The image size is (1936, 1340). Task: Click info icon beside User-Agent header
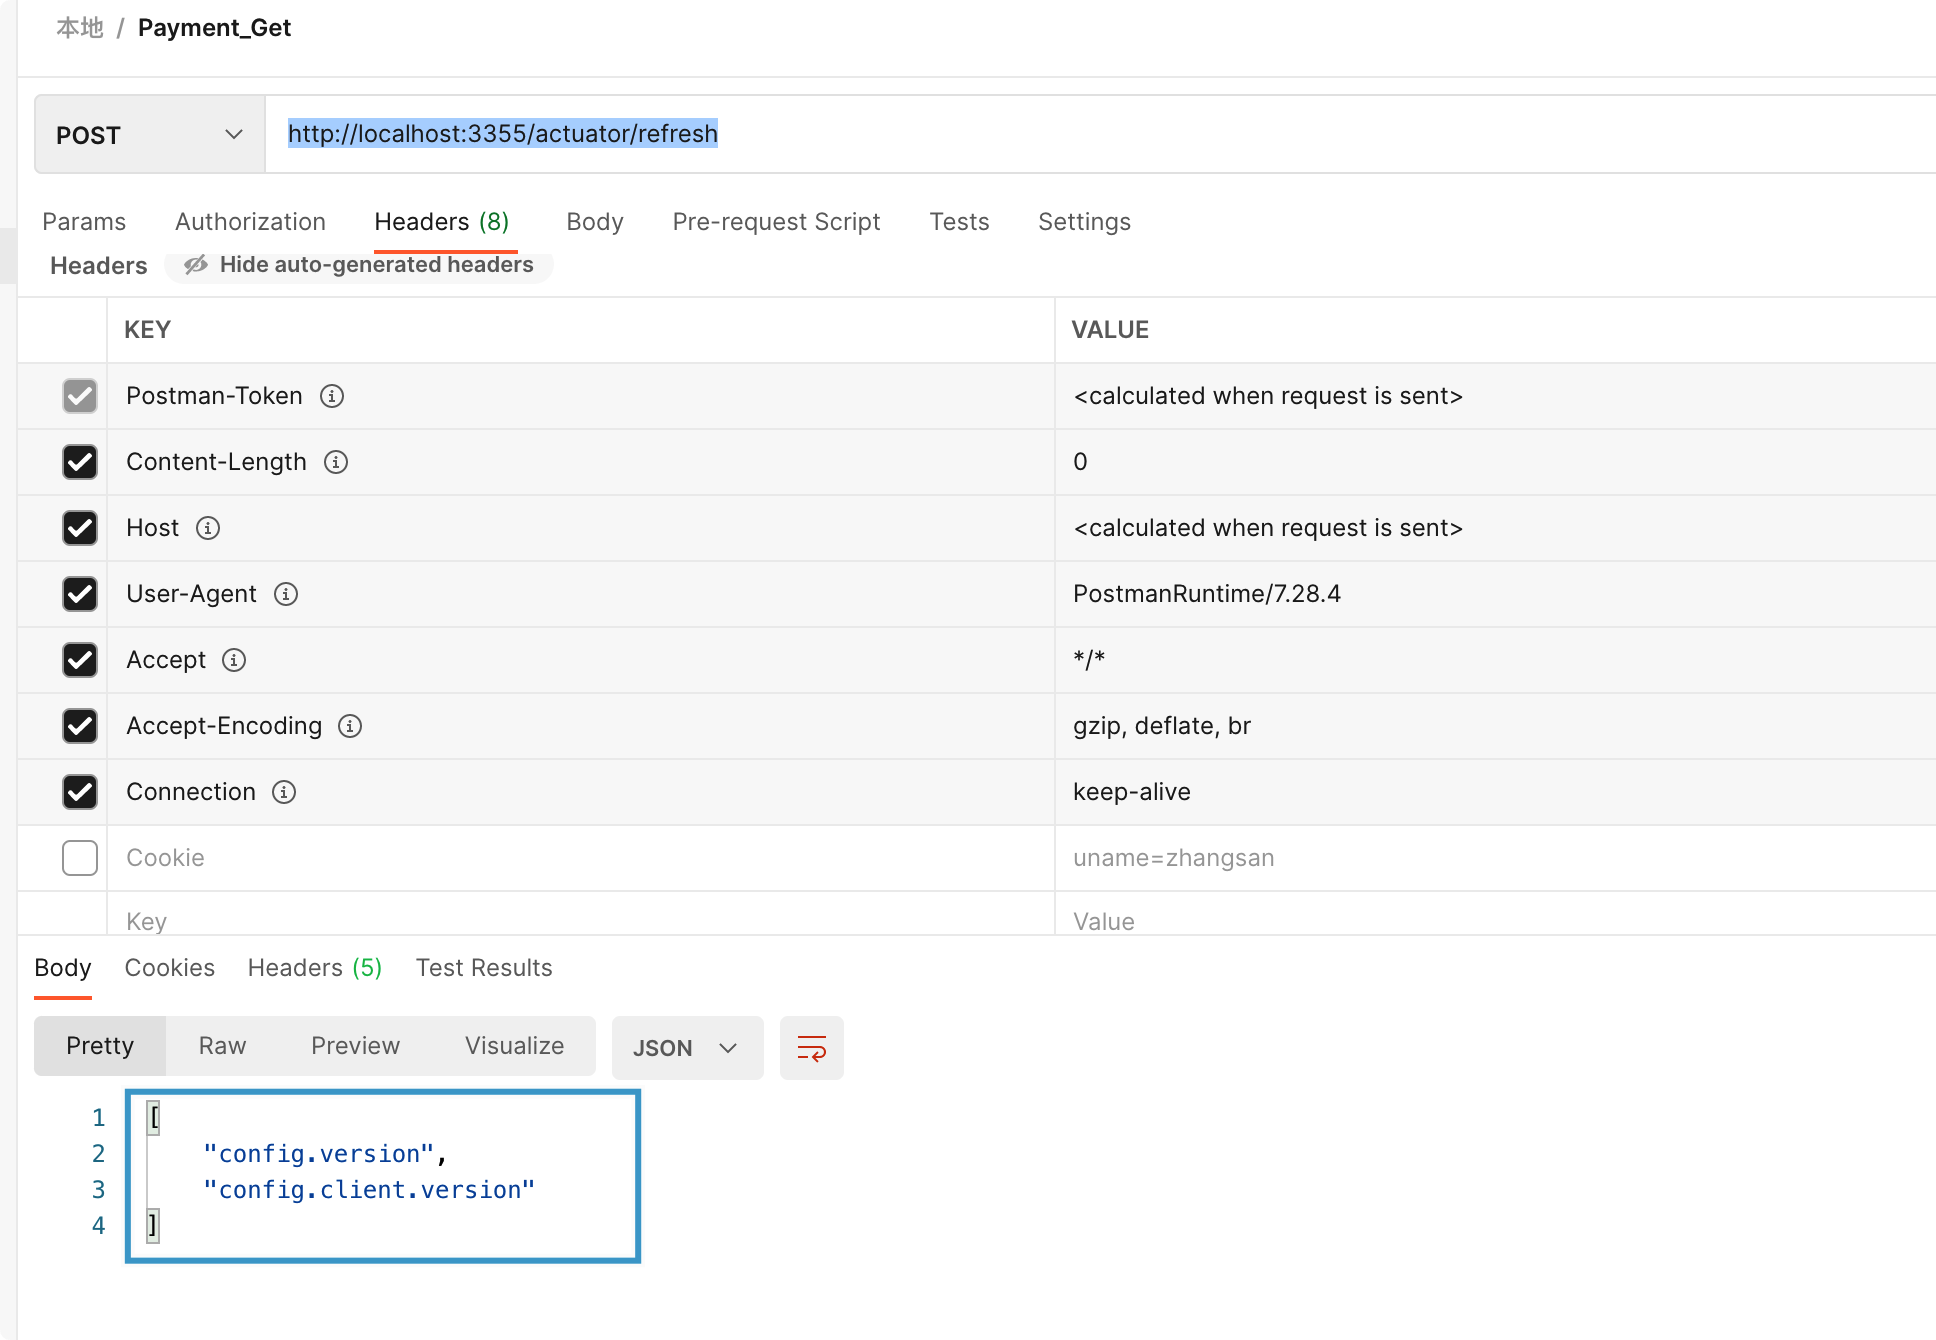point(286,594)
